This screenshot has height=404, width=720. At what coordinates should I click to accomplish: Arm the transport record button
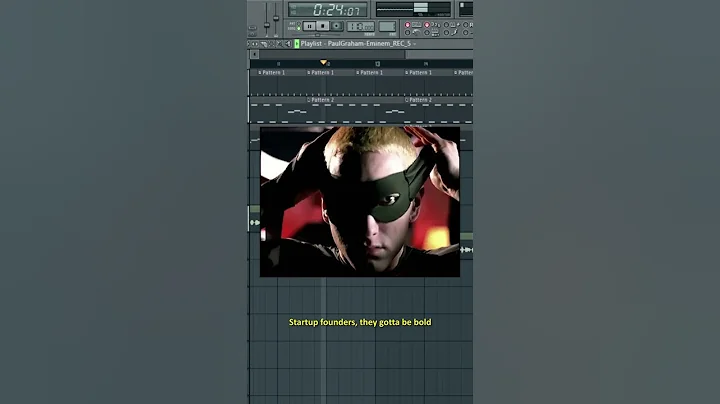point(337,26)
